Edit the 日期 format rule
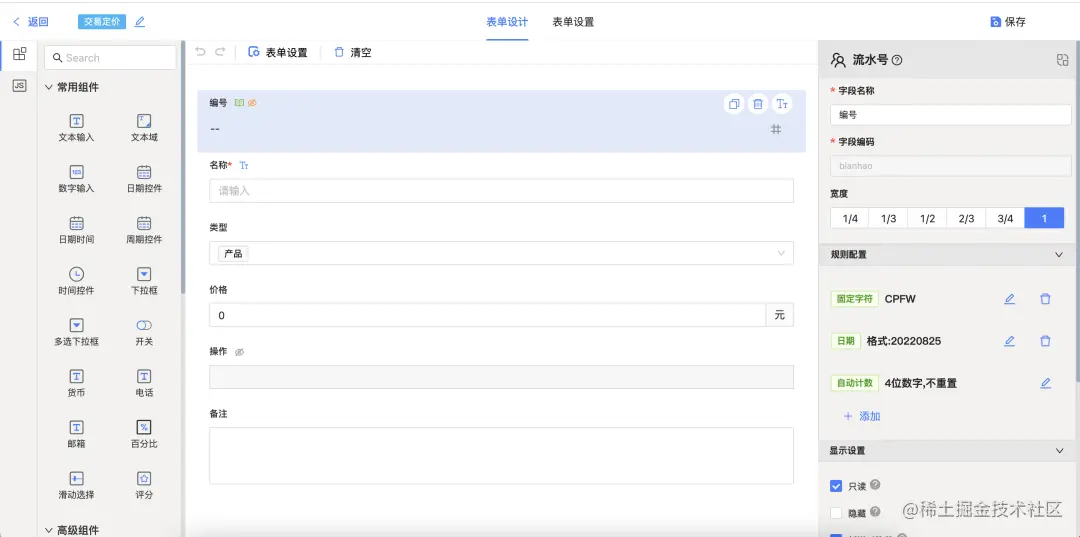Image resolution: width=1080 pixels, height=537 pixels. click(1010, 341)
